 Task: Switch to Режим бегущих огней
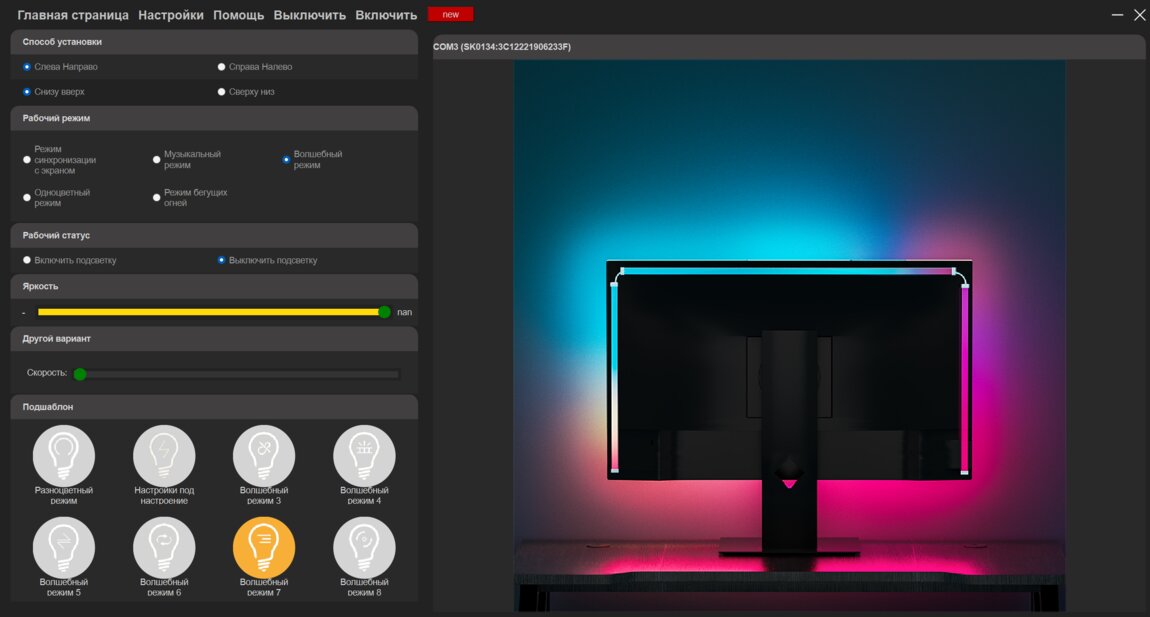157,197
